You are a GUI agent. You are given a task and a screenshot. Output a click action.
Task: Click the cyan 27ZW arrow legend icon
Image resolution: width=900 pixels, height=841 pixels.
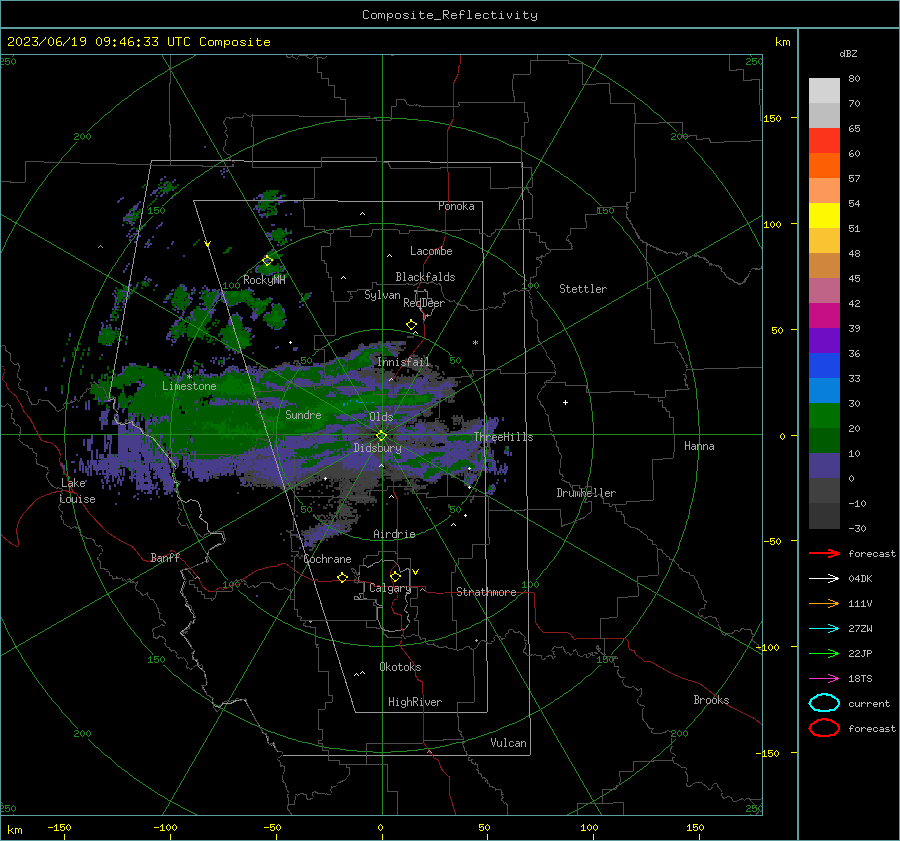[824, 629]
